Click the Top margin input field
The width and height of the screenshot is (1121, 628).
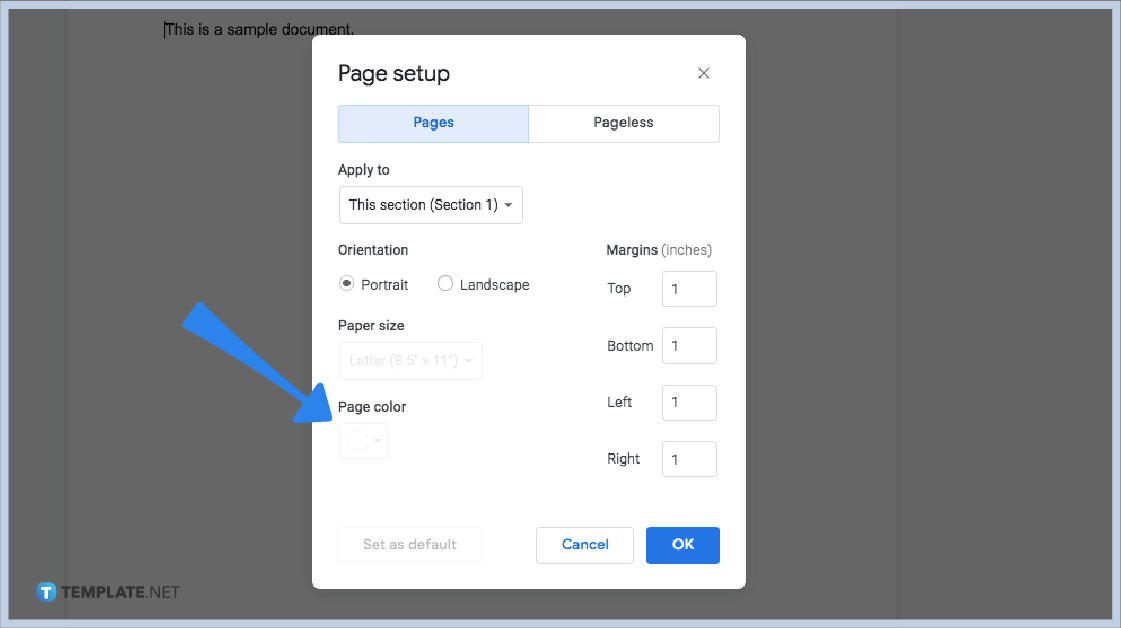point(688,288)
